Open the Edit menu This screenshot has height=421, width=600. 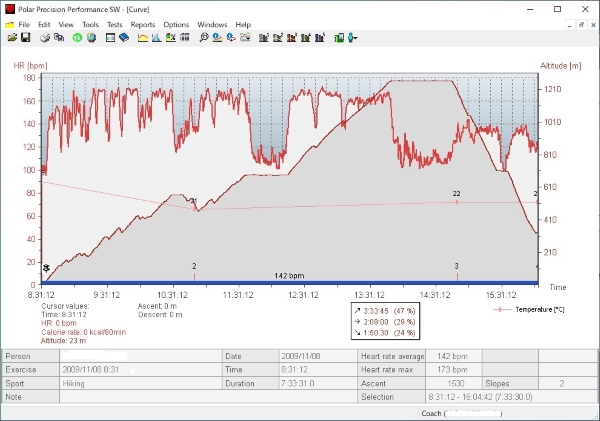44,25
